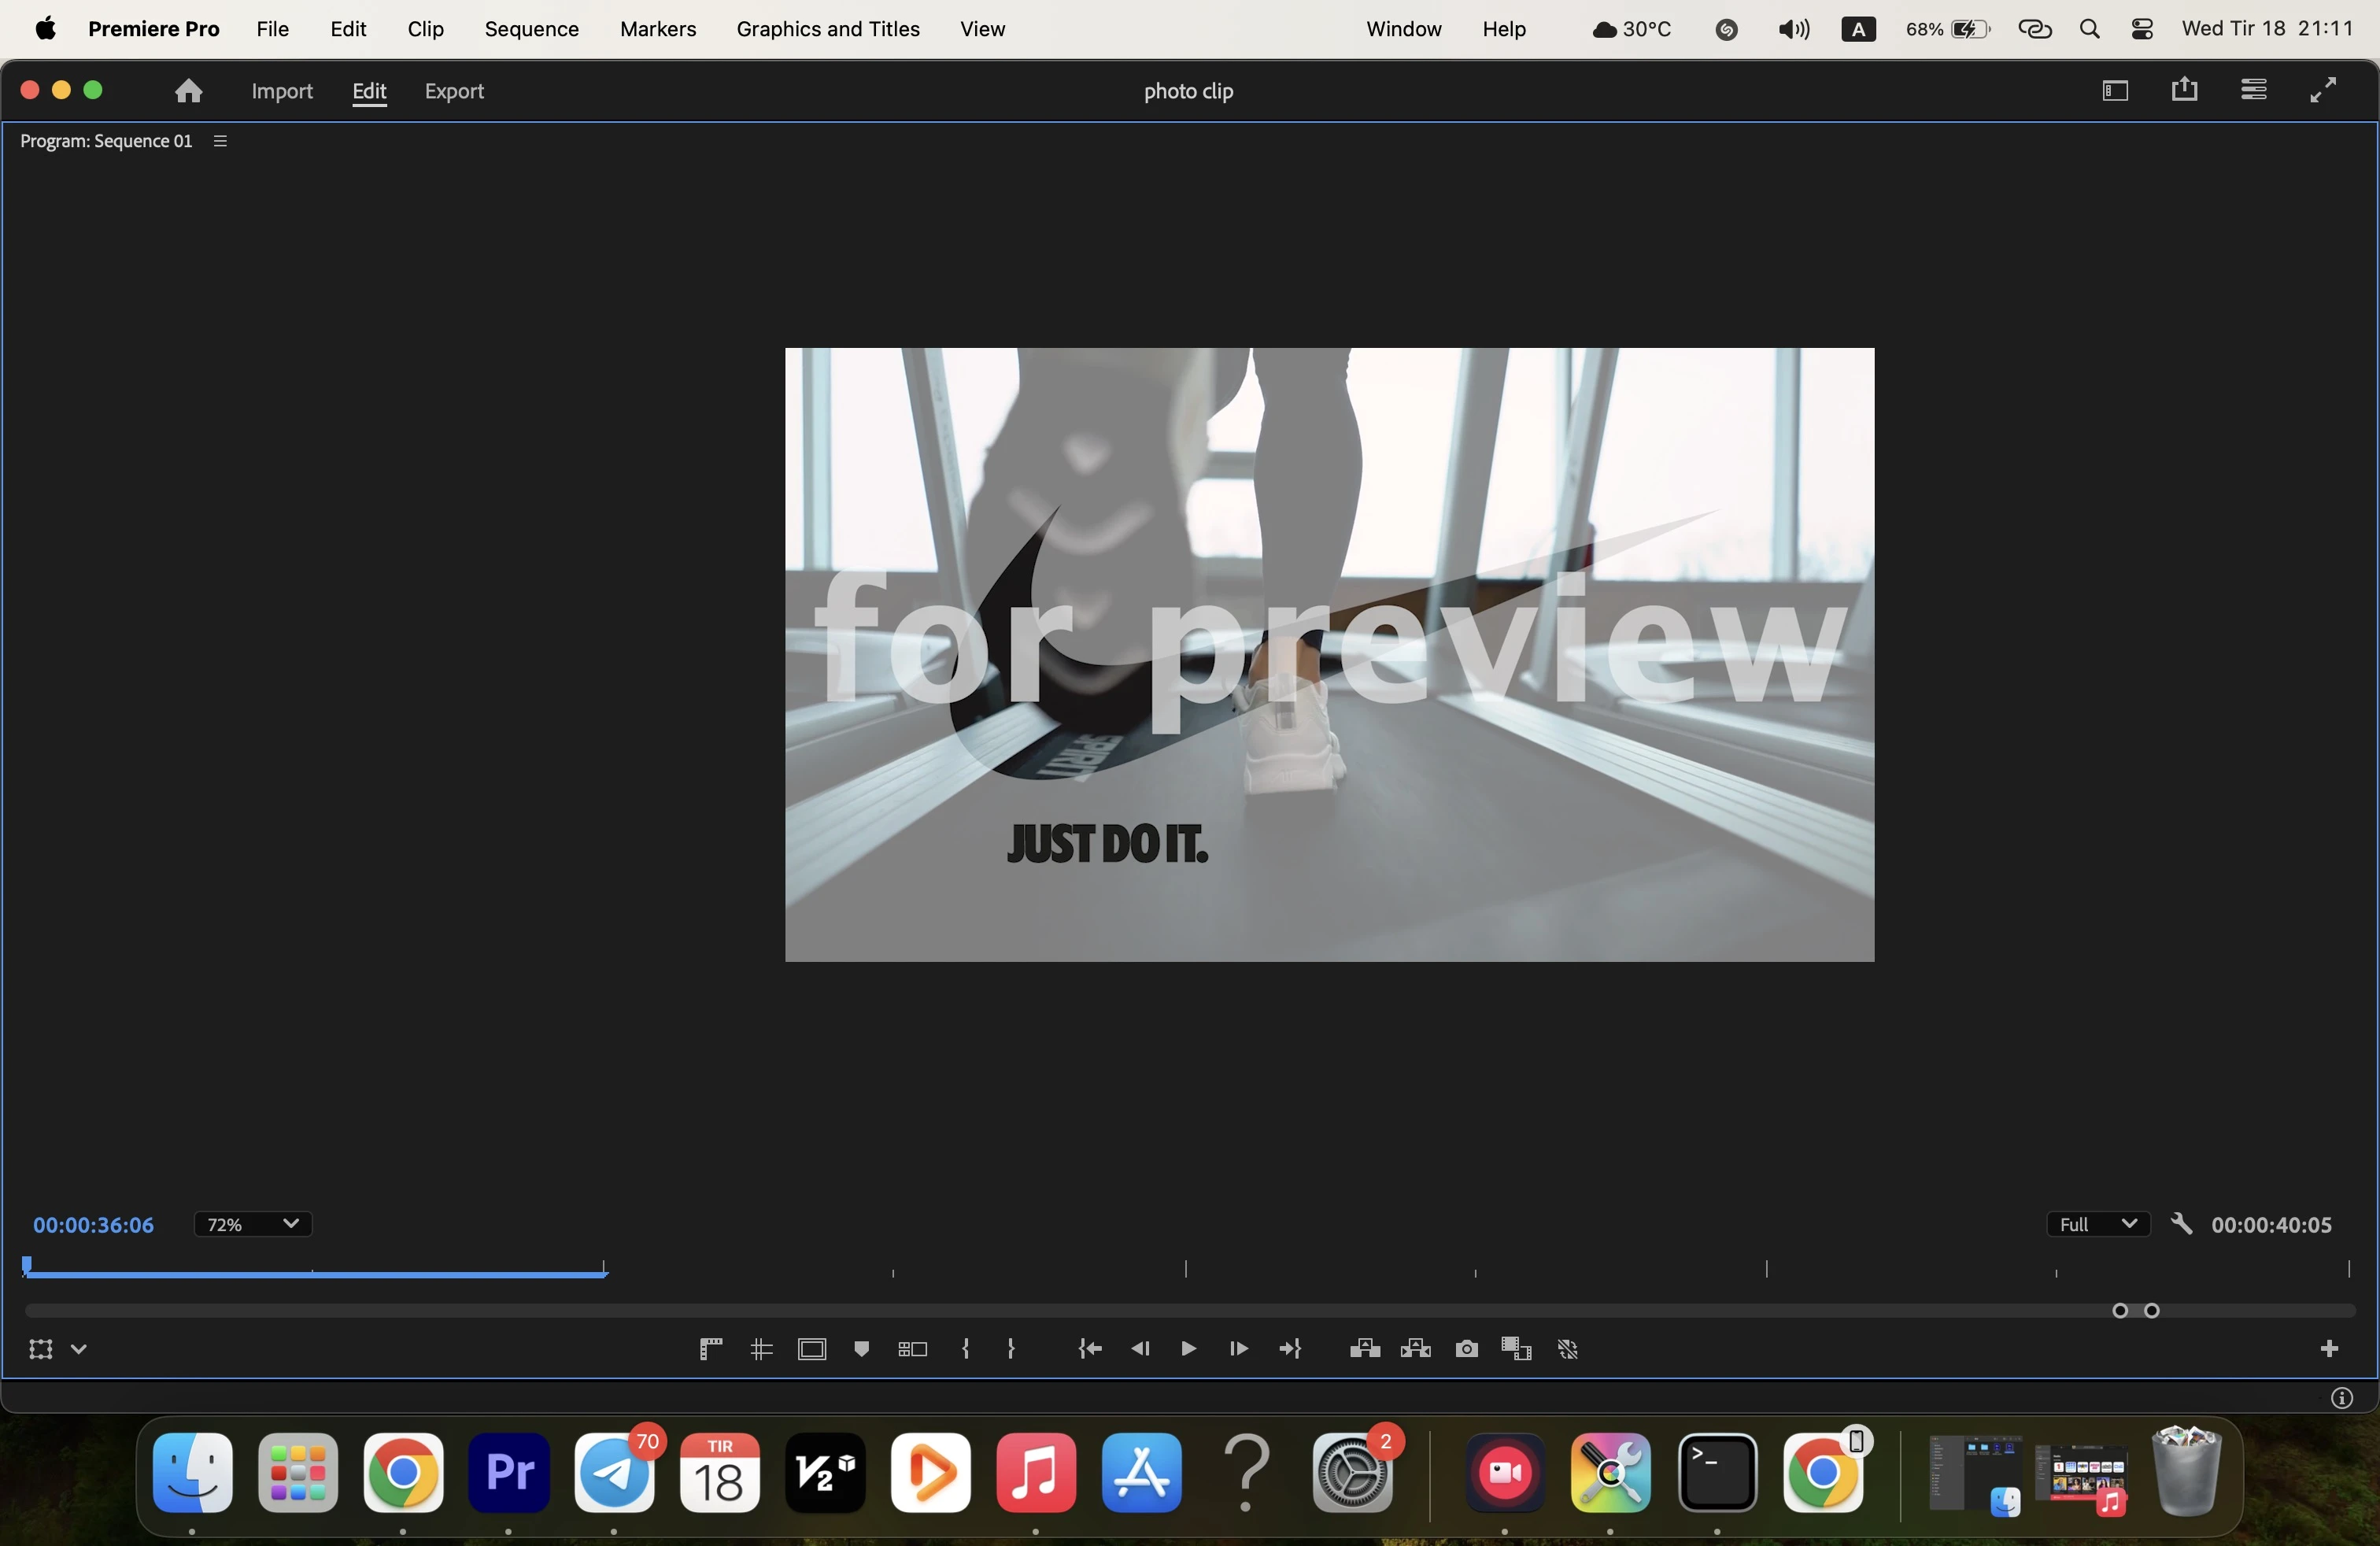
Task: Open the 72% zoom level dropdown
Action: (252, 1224)
